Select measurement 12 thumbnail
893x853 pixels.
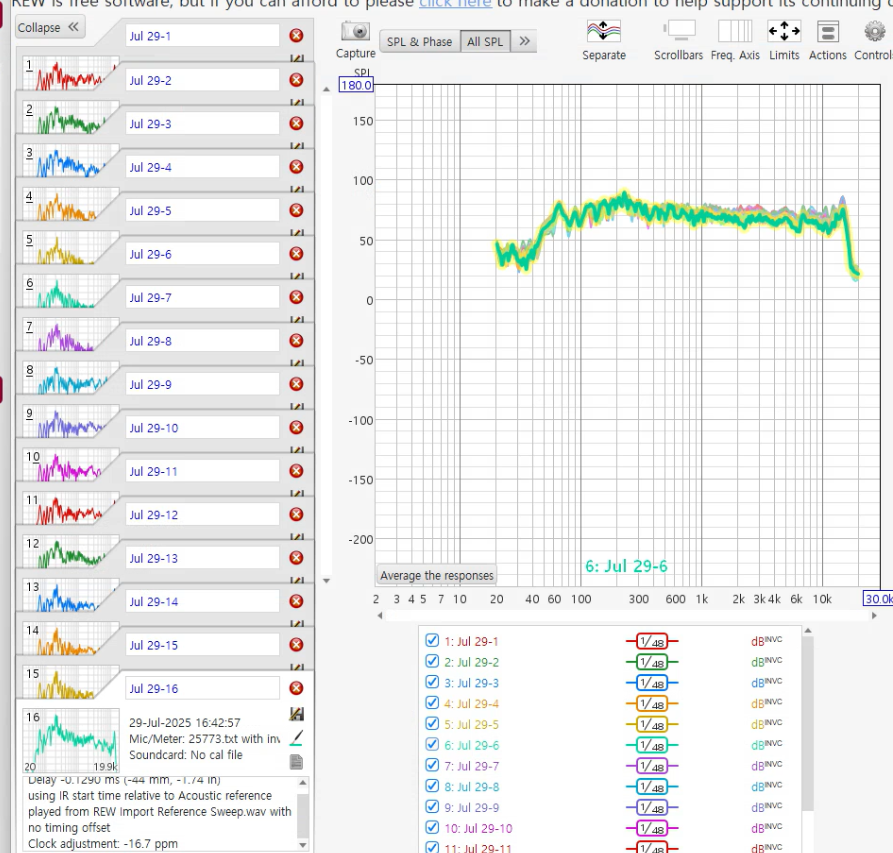pos(71,551)
